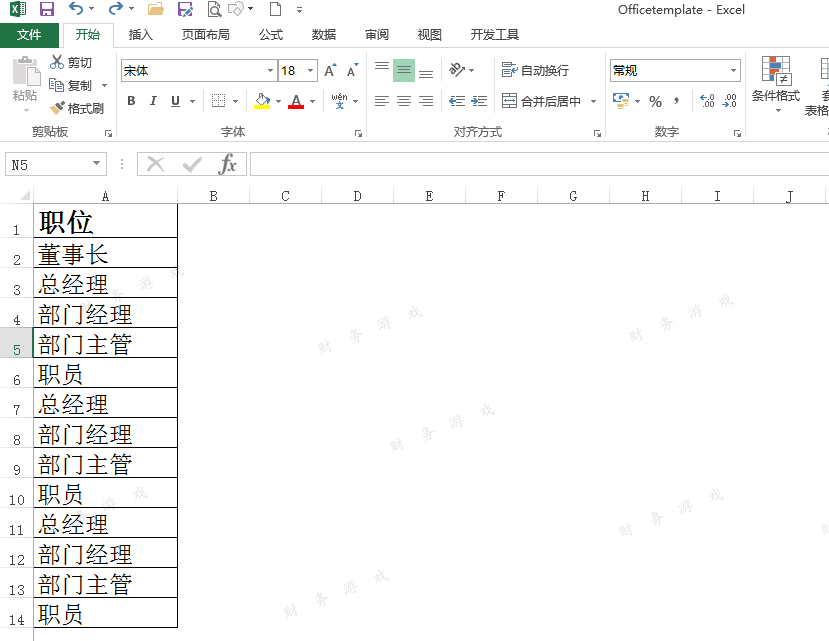The image size is (829, 641).
Task: Toggle Italic formatting
Action: point(153,100)
